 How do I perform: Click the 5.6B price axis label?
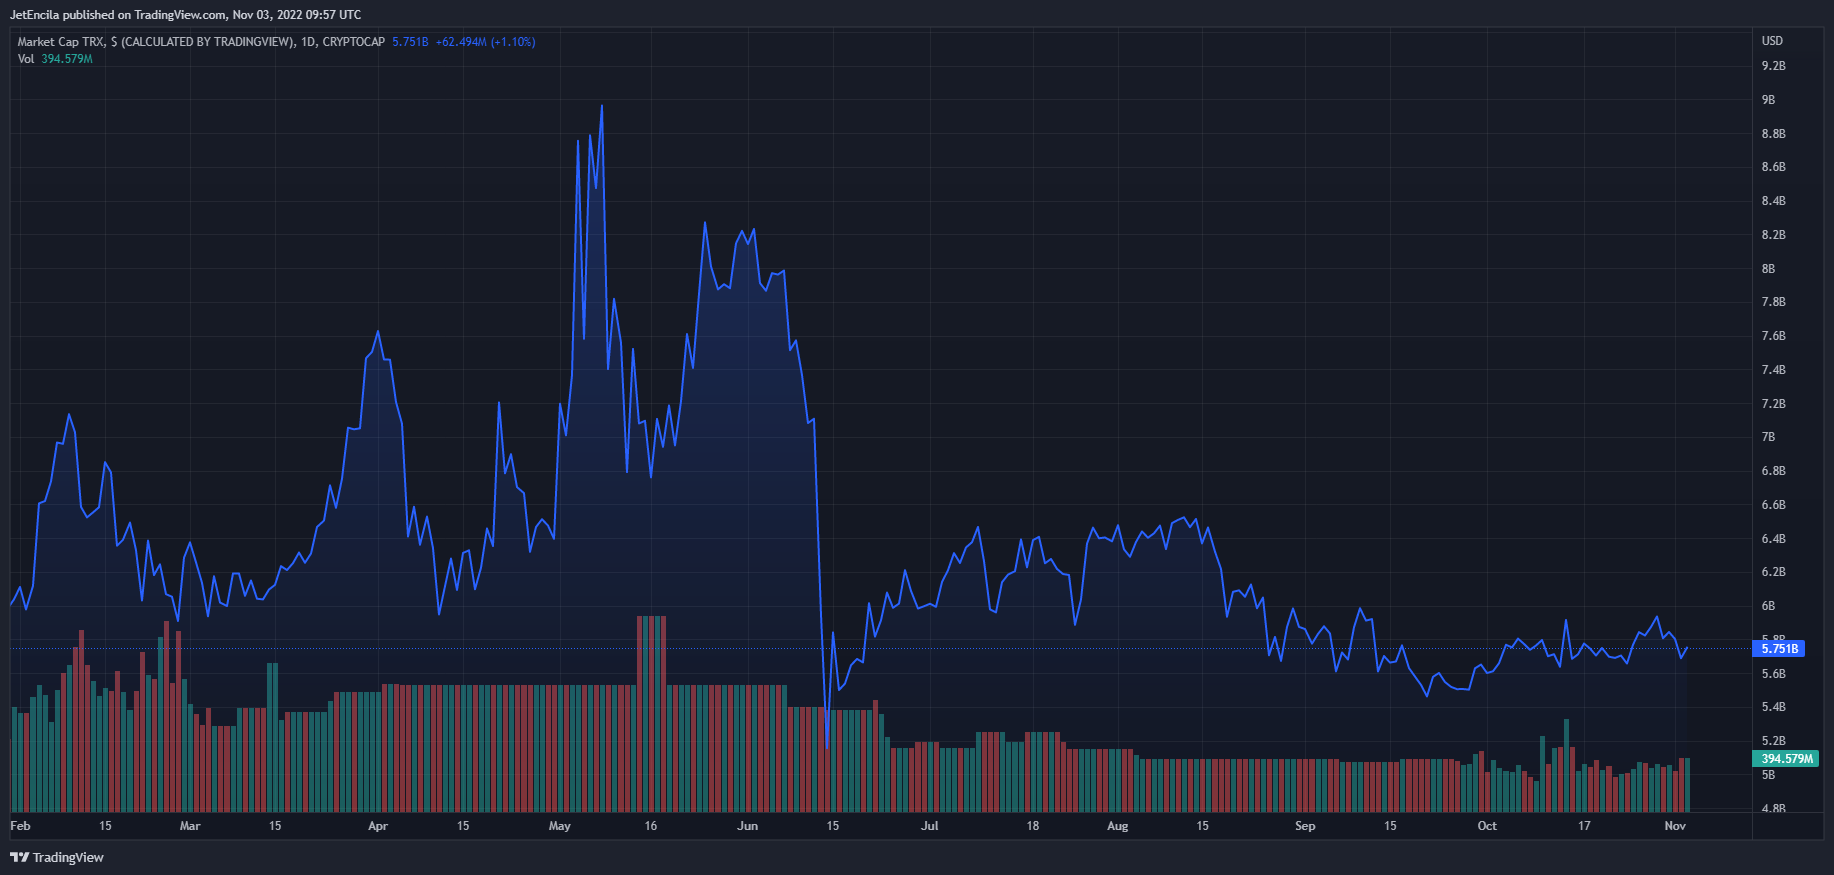pyautogui.click(x=1773, y=674)
